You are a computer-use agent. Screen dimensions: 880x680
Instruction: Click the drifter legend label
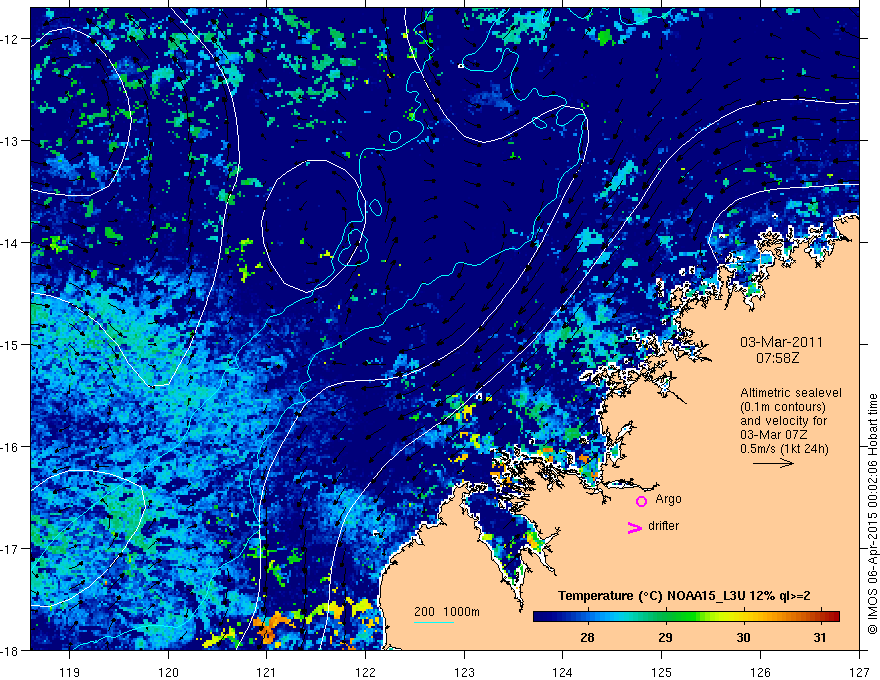click(x=663, y=526)
